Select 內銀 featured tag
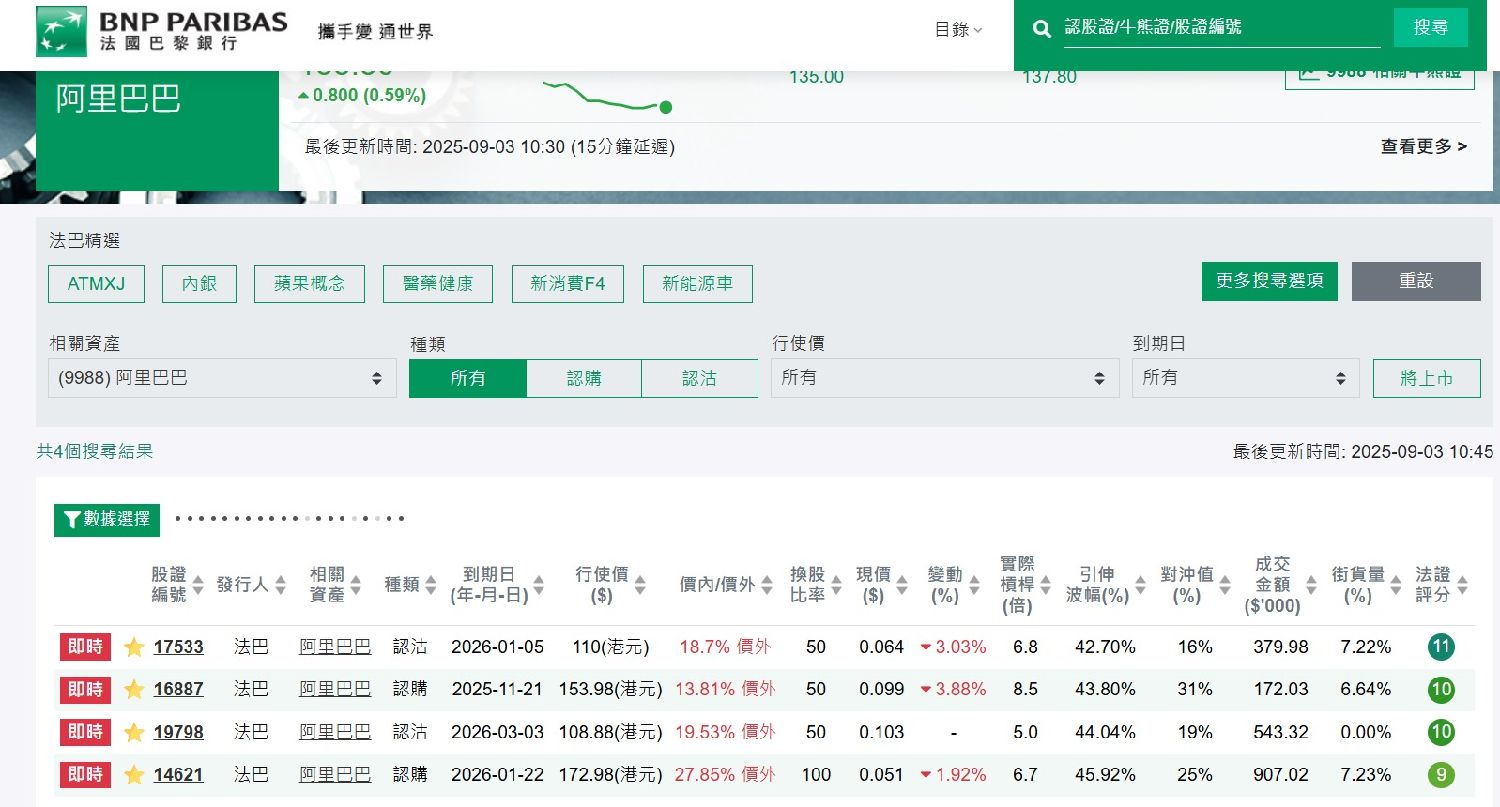This screenshot has width=1500, height=807. [x=200, y=284]
